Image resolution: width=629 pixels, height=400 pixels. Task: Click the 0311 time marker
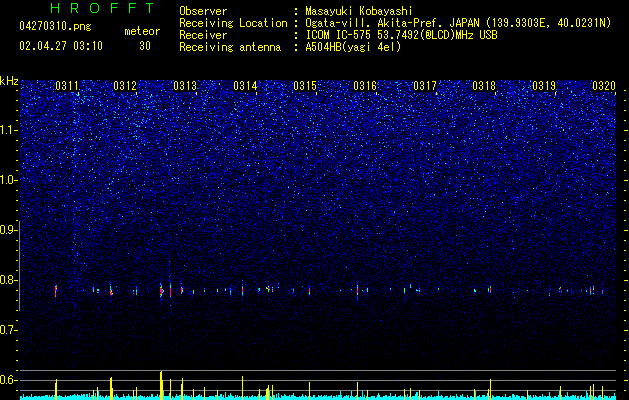tap(67, 86)
